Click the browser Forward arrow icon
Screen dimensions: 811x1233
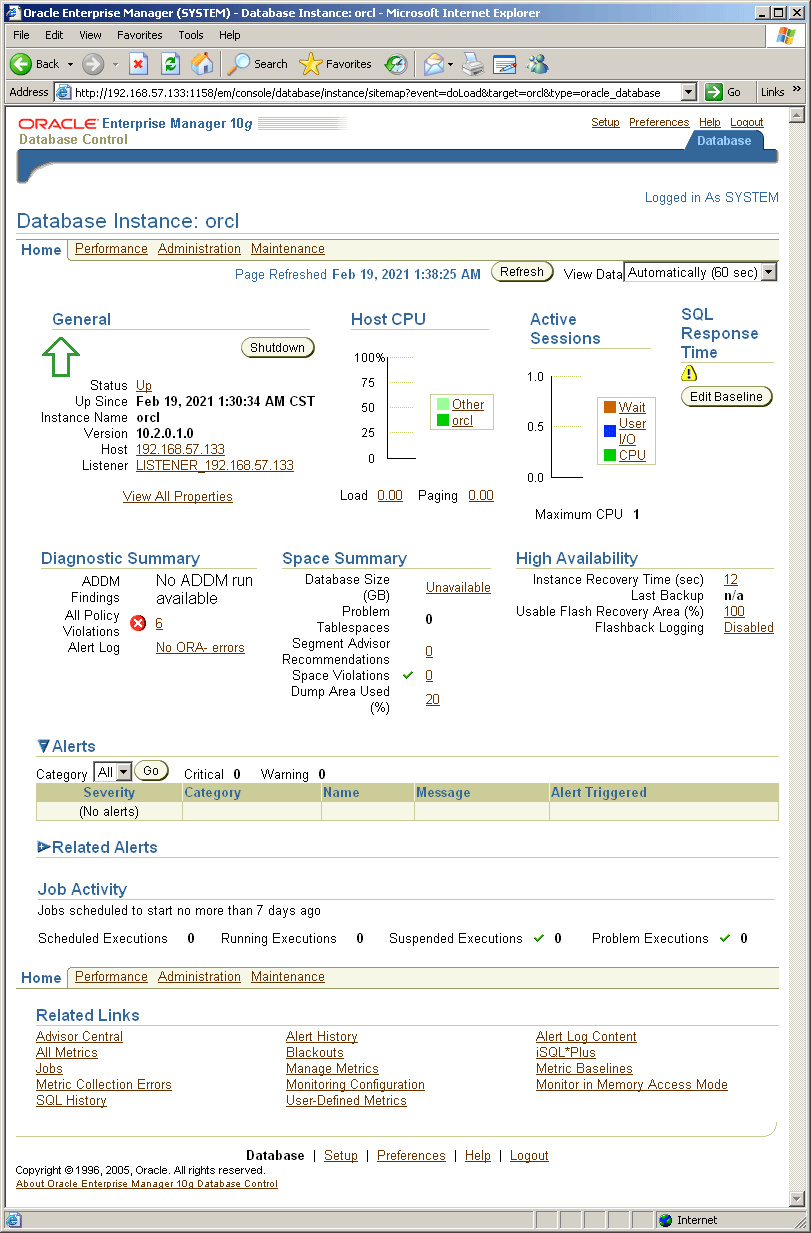[93, 64]
